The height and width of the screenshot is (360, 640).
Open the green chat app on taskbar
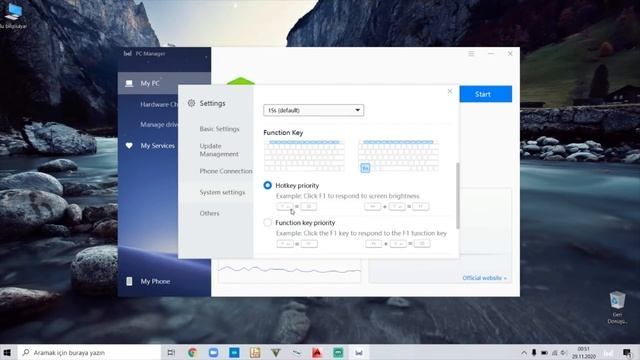(338, 352)
